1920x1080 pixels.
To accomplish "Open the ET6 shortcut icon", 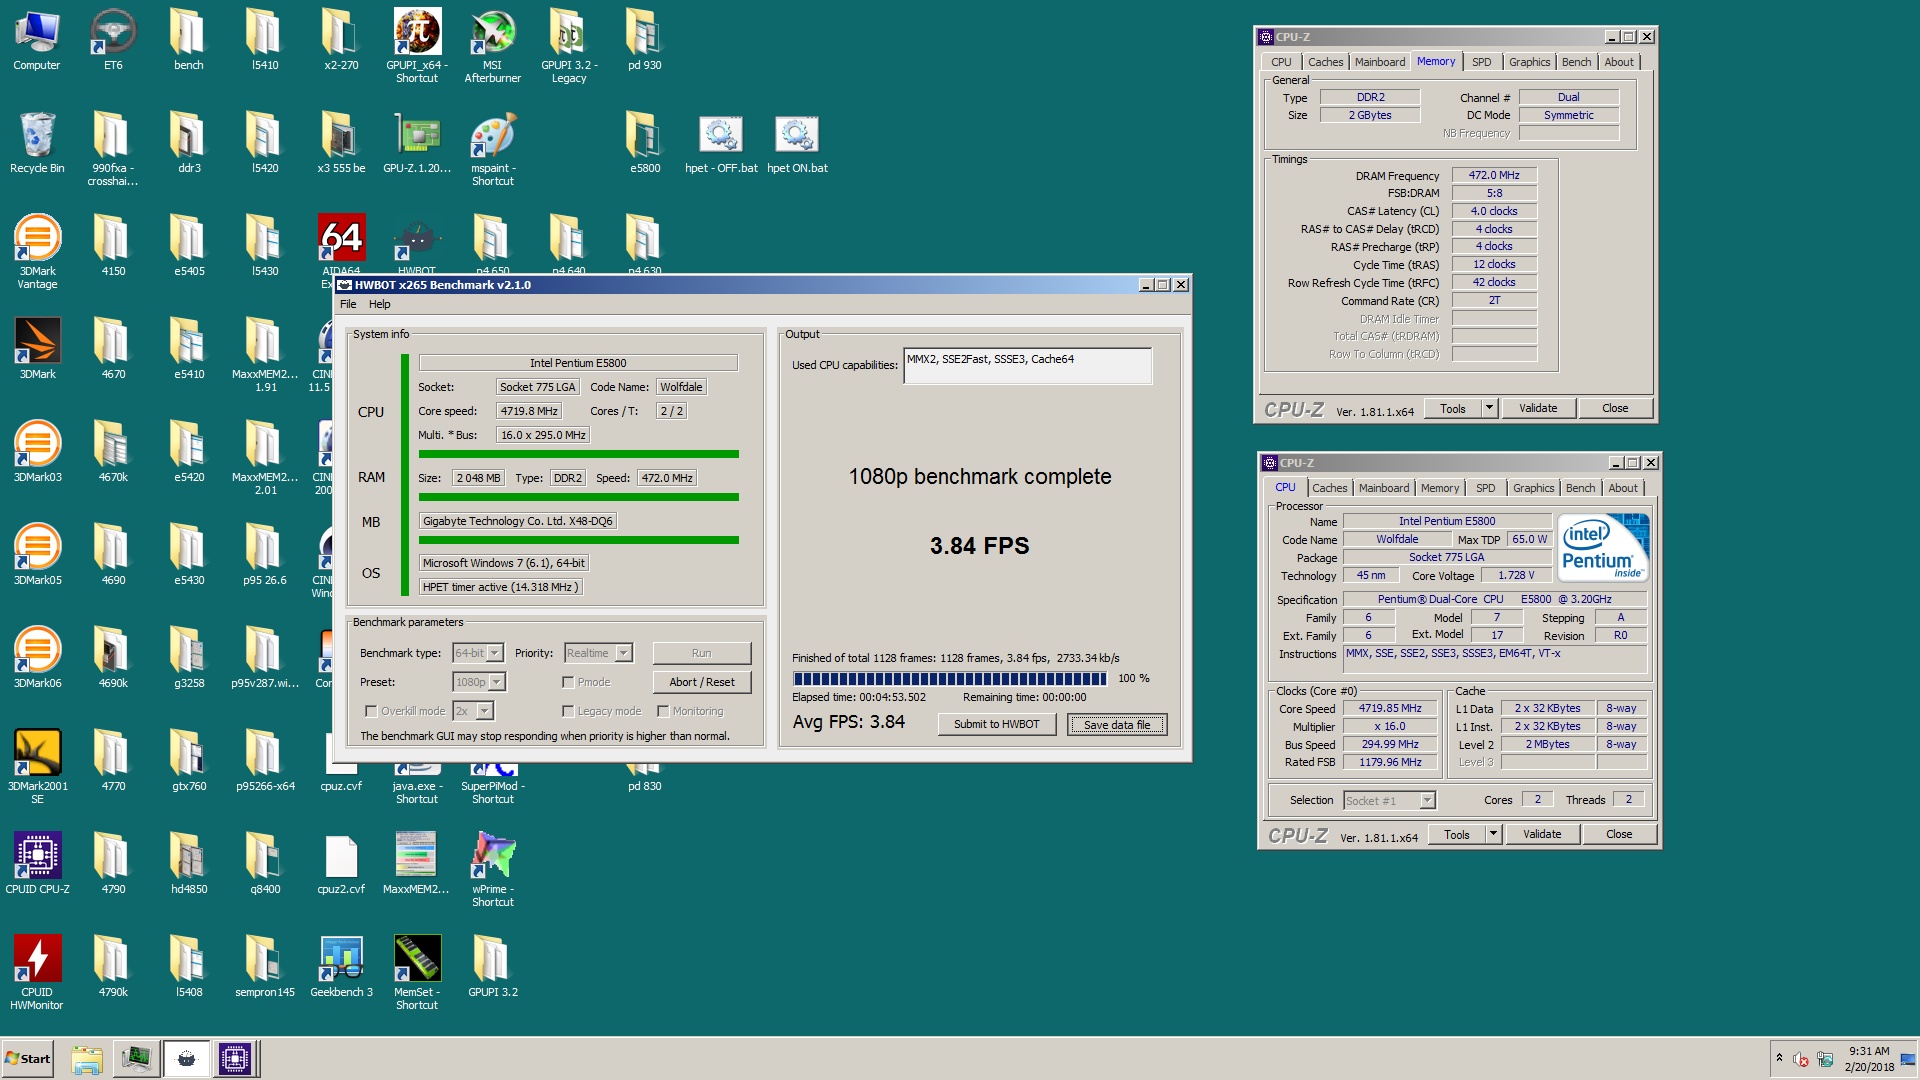I will [113, 40].
